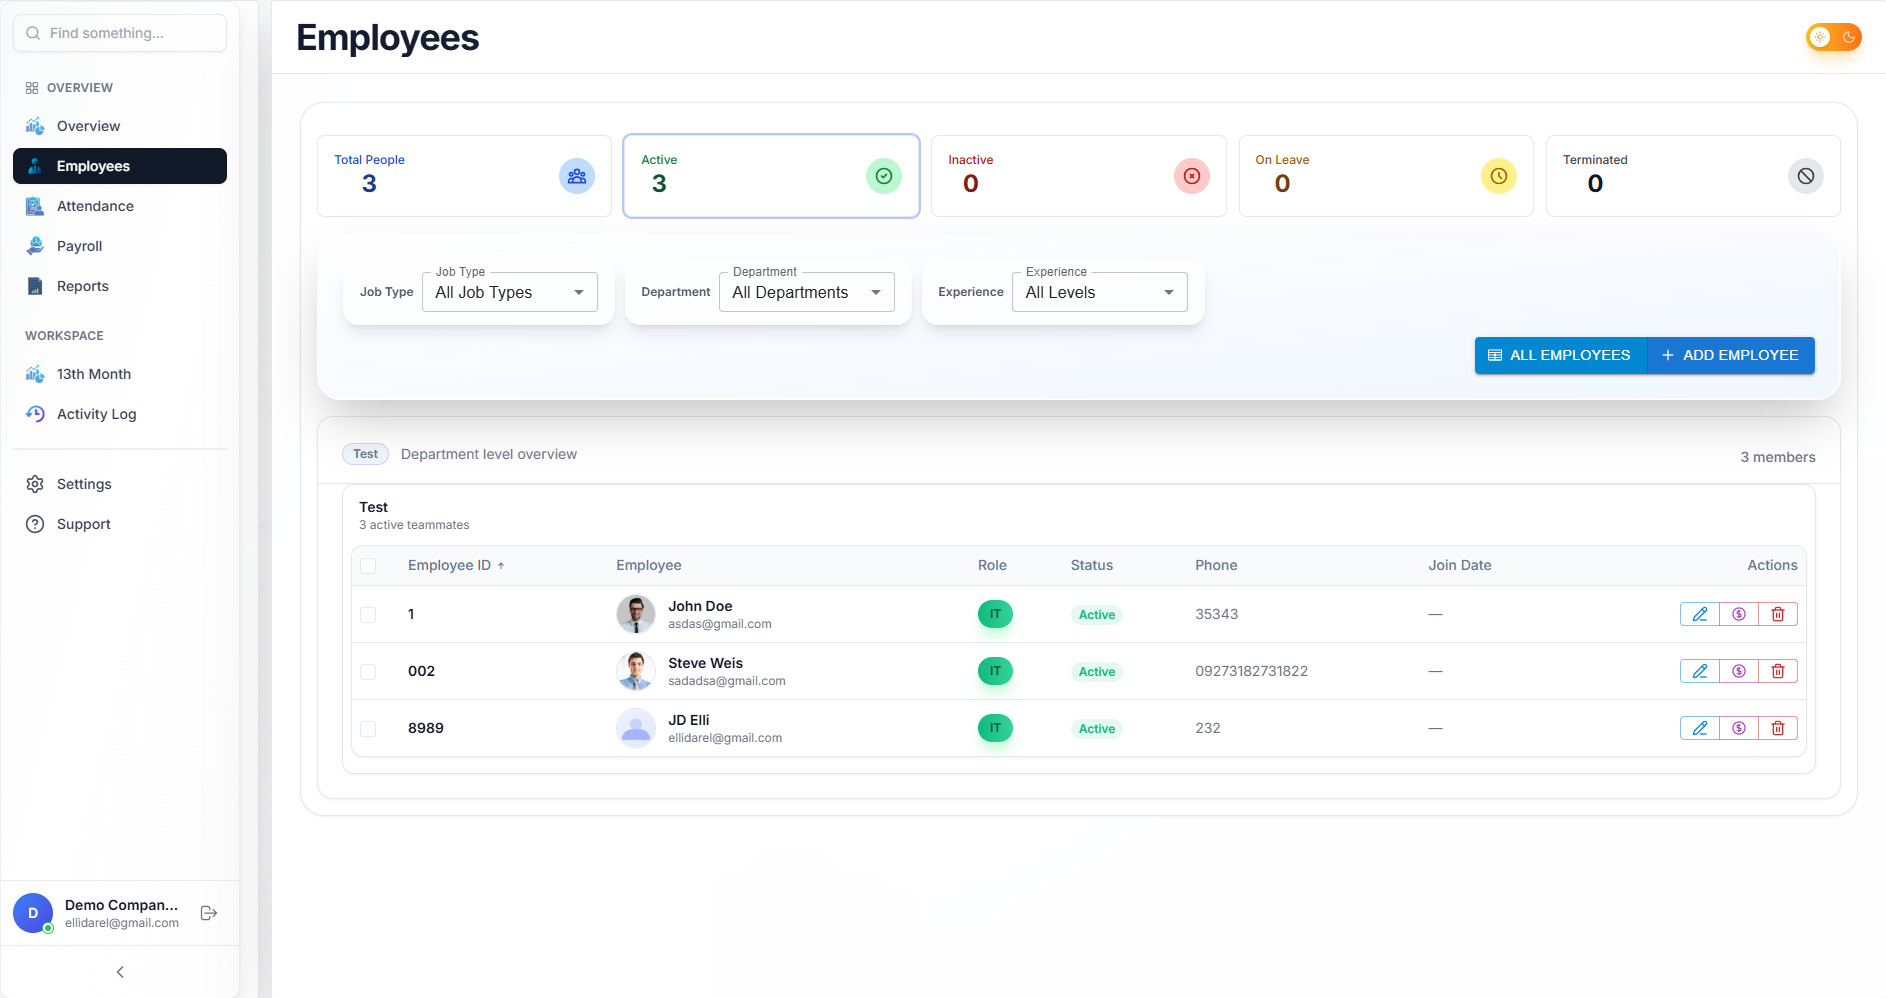The height and width of the screenshot is (998, 1886).
Task: Delete JD Elli with trash icon
Action: [x=1778, y=728]
